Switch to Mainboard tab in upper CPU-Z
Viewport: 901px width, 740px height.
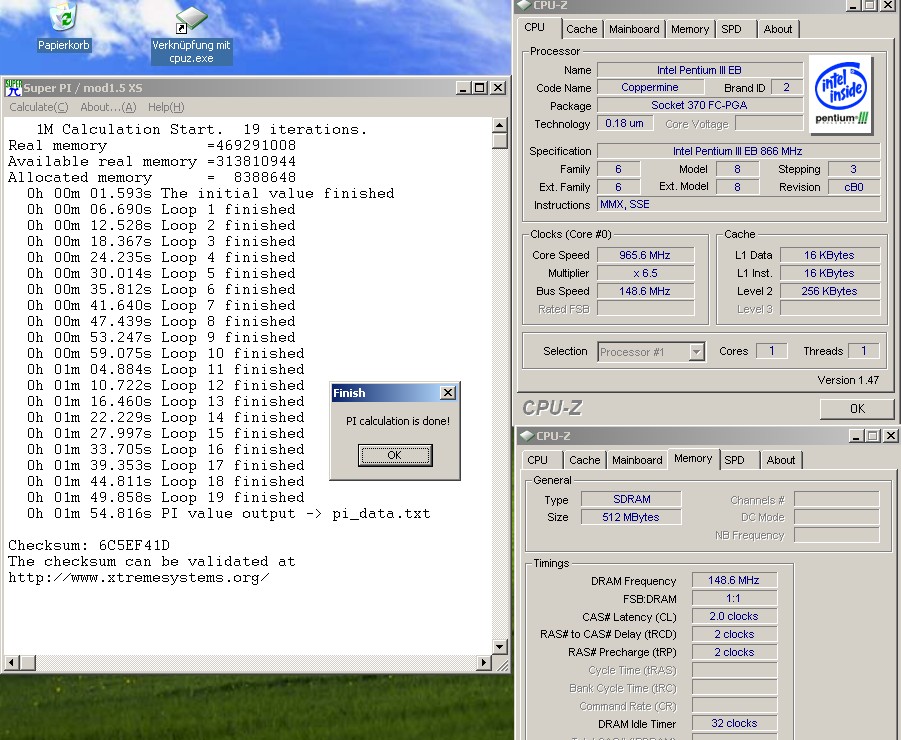click(x=634, y=29)
